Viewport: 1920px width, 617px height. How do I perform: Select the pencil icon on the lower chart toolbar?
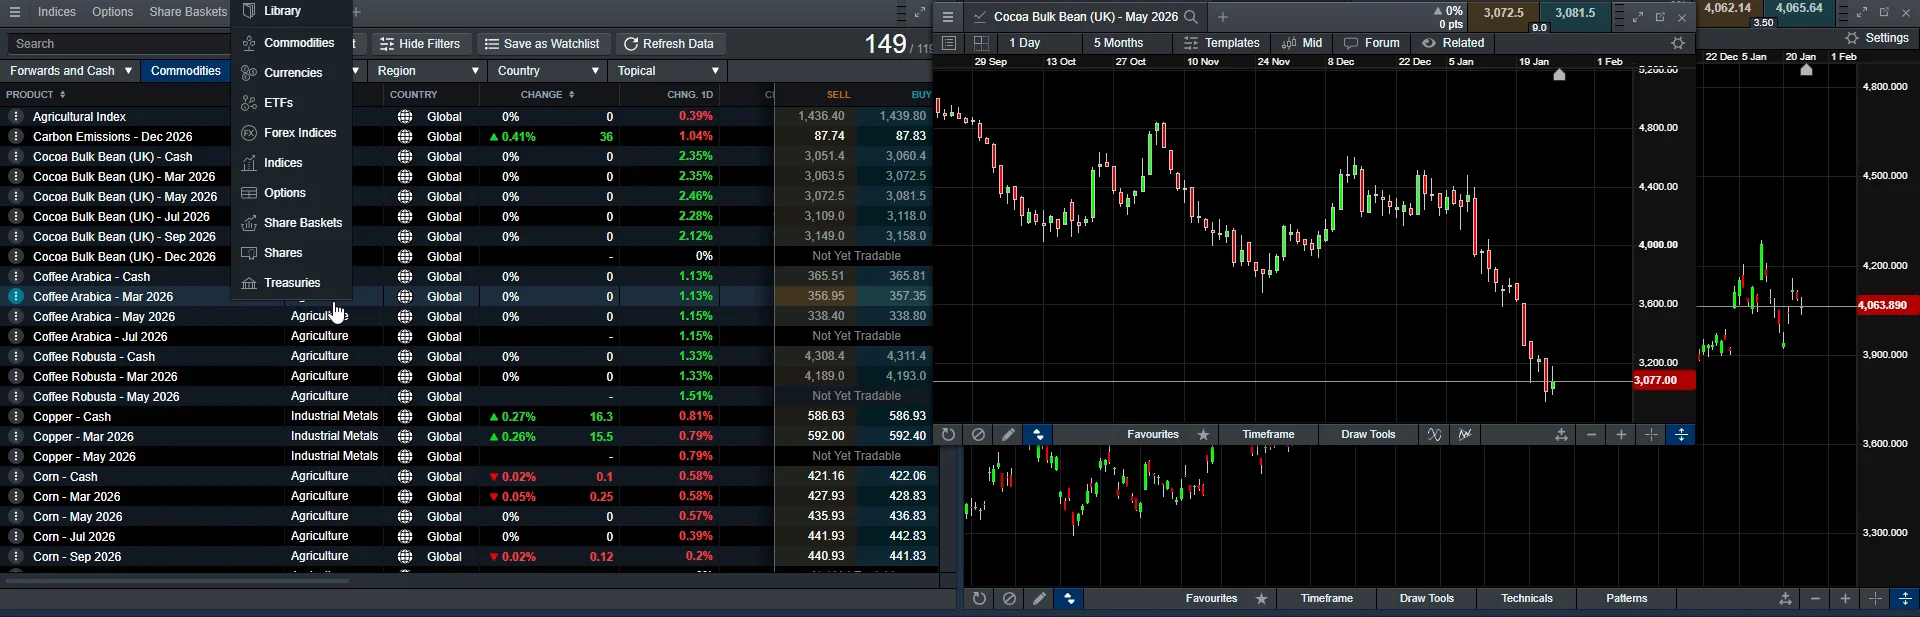[1040, 599]
